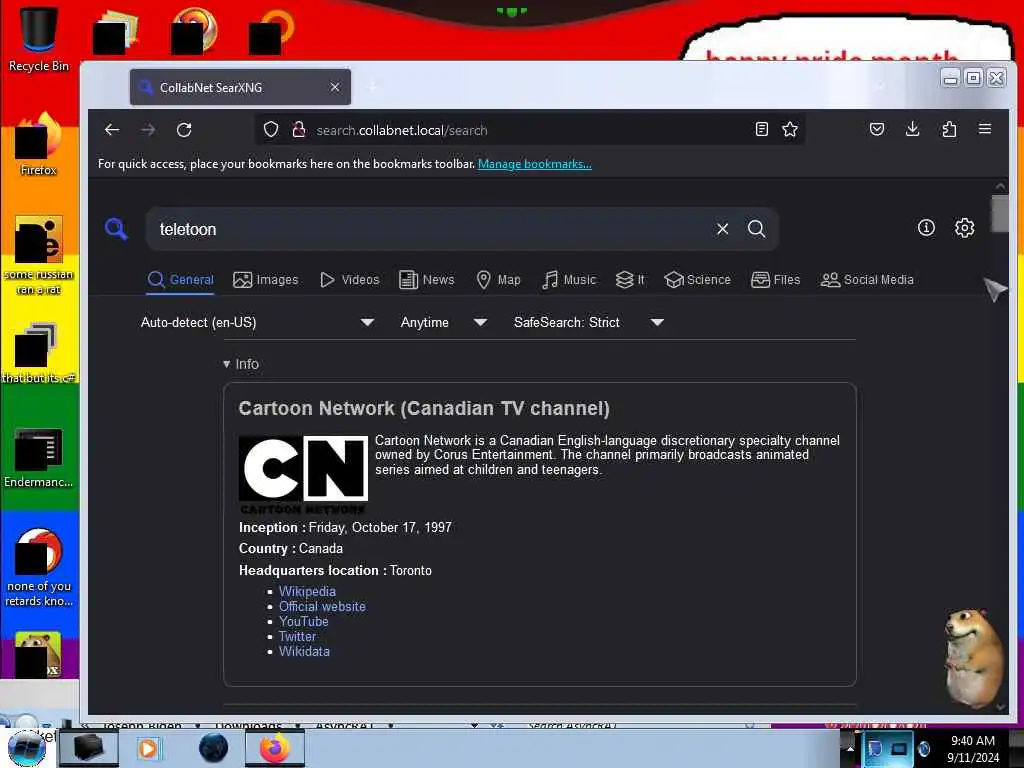
Task: Open the Wikidata link
Action: pos(304,652)
